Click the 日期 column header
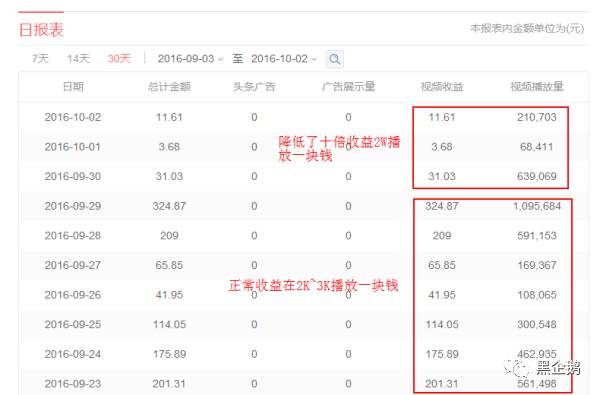This screenshot has width=600, height=395. tap(73, 87)
